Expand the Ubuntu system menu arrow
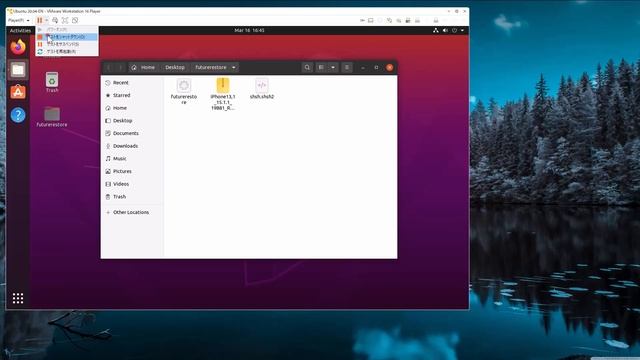 tap(462, 31)
